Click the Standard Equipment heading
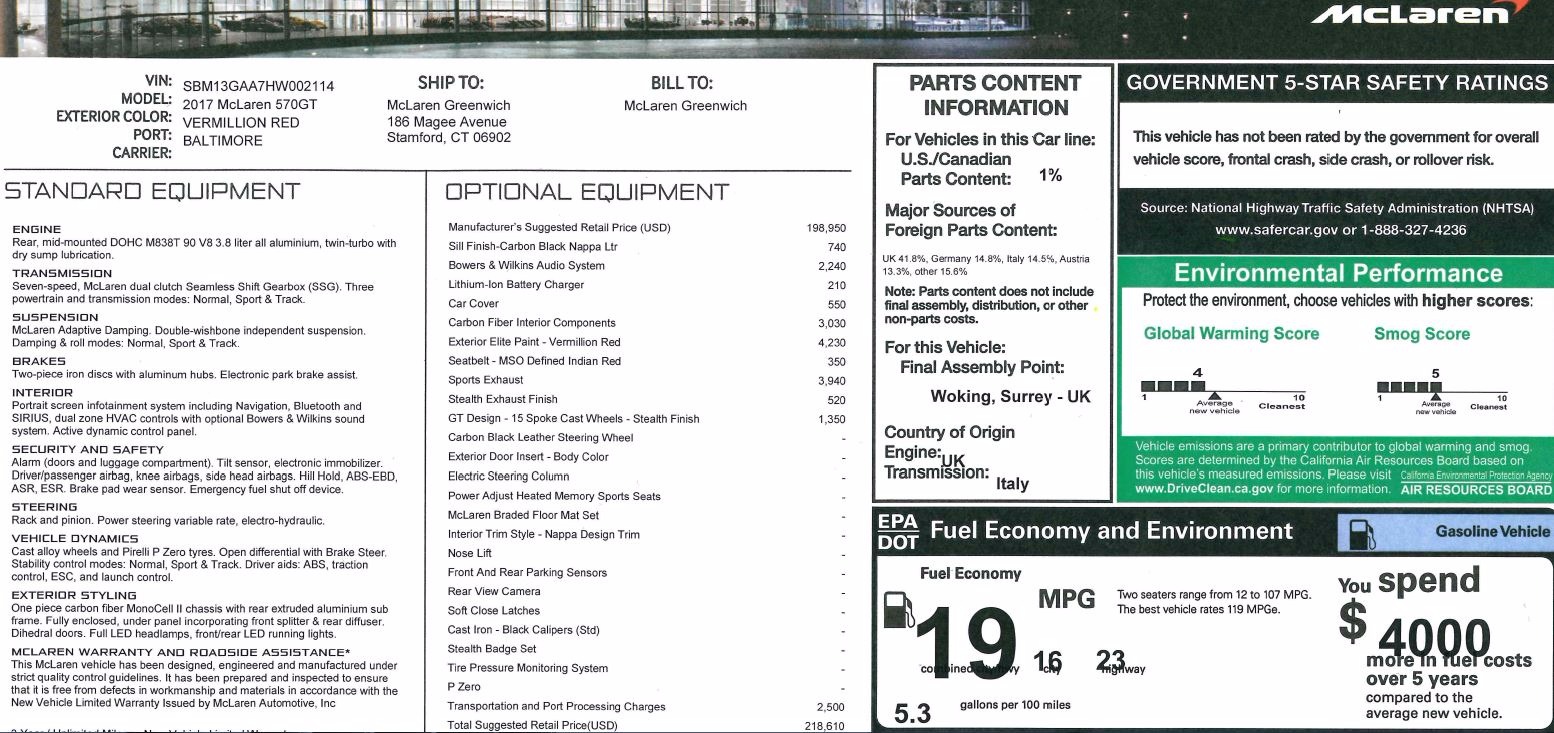Screen dimensions: 1554x733 point(152,191)
